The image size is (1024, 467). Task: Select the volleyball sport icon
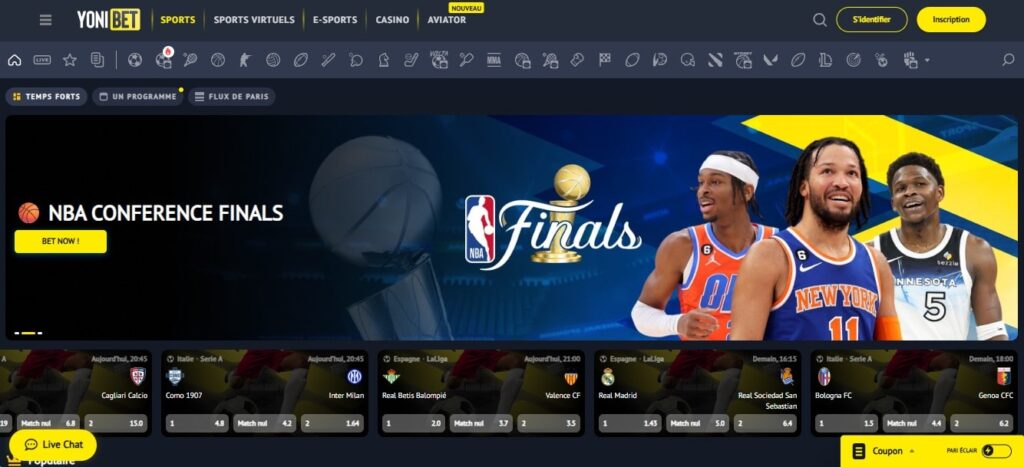click(x=273, y=60)
